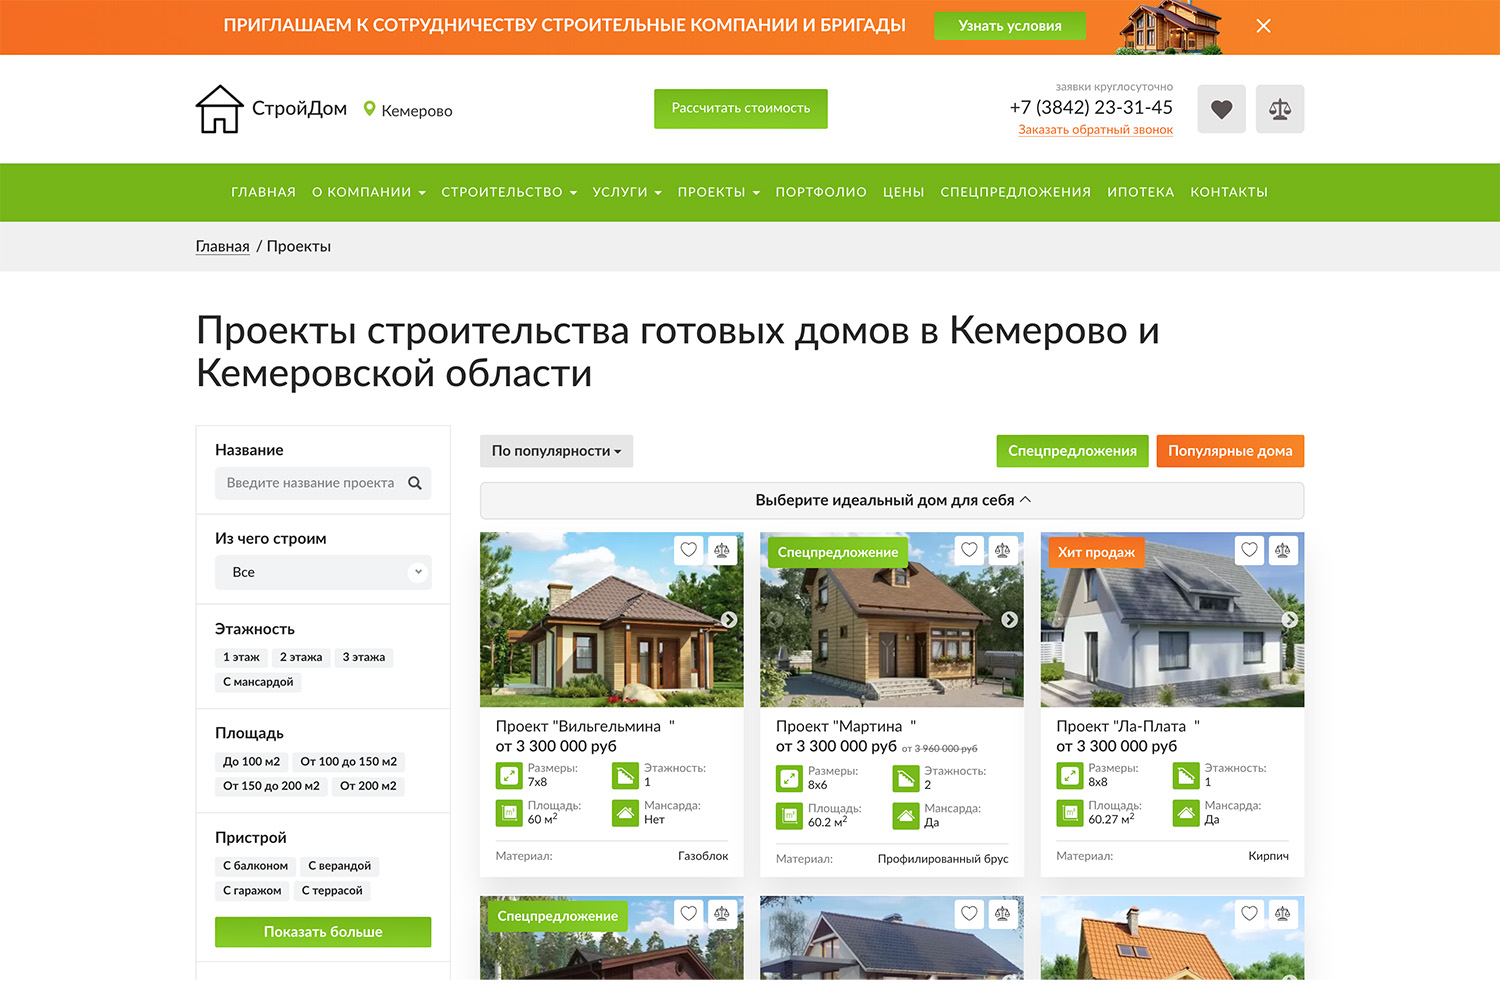Screen dimensions: 1500x999
Task: Collapse 'Выберите идеальный дом для себя' panel
Action: pyautogui.click(x=891, y=500)
